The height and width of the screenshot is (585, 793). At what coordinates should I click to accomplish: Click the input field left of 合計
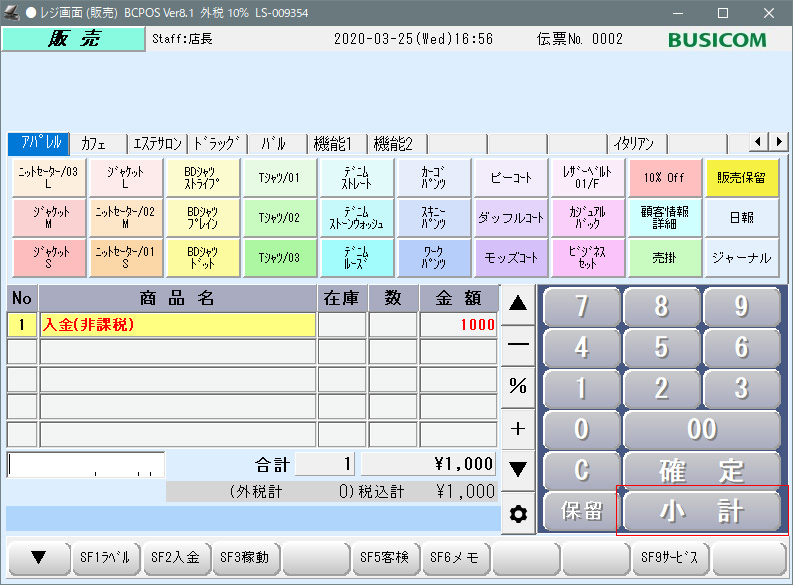pos(85,465)
